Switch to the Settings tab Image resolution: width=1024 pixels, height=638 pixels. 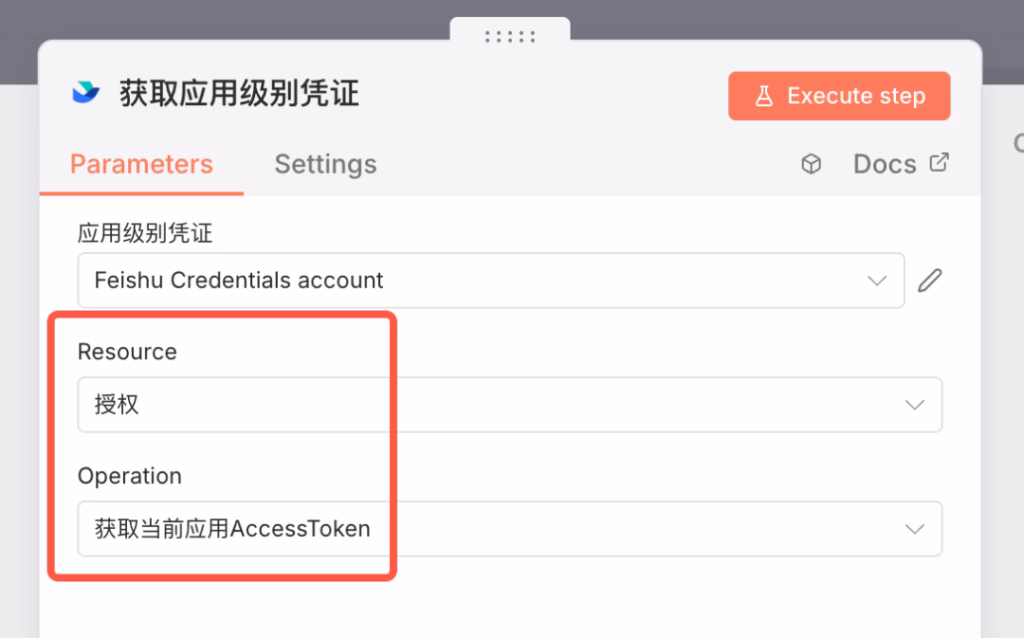[x=325, y=164]
